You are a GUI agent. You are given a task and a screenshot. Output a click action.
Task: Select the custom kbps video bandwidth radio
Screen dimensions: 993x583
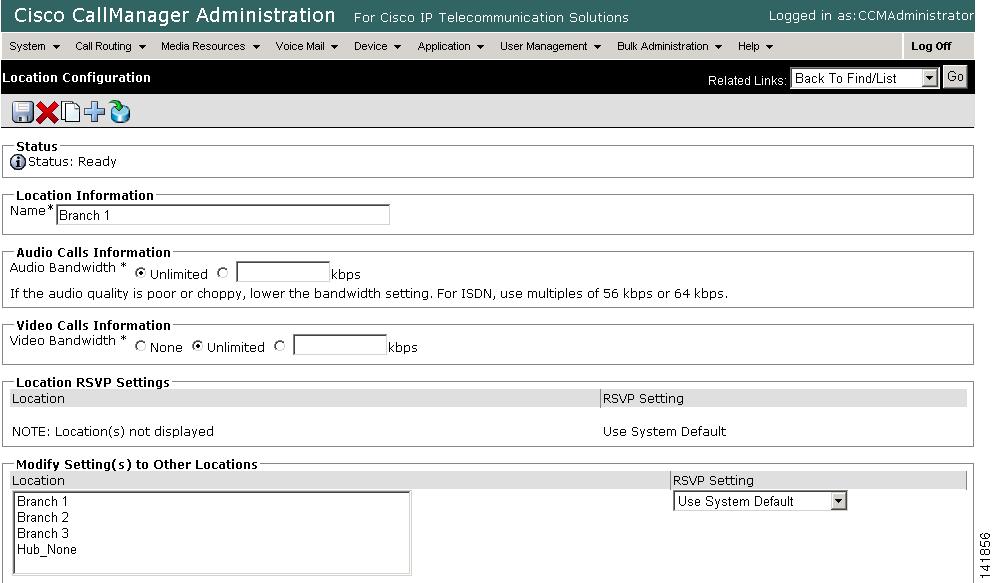[x=279, y=346]
